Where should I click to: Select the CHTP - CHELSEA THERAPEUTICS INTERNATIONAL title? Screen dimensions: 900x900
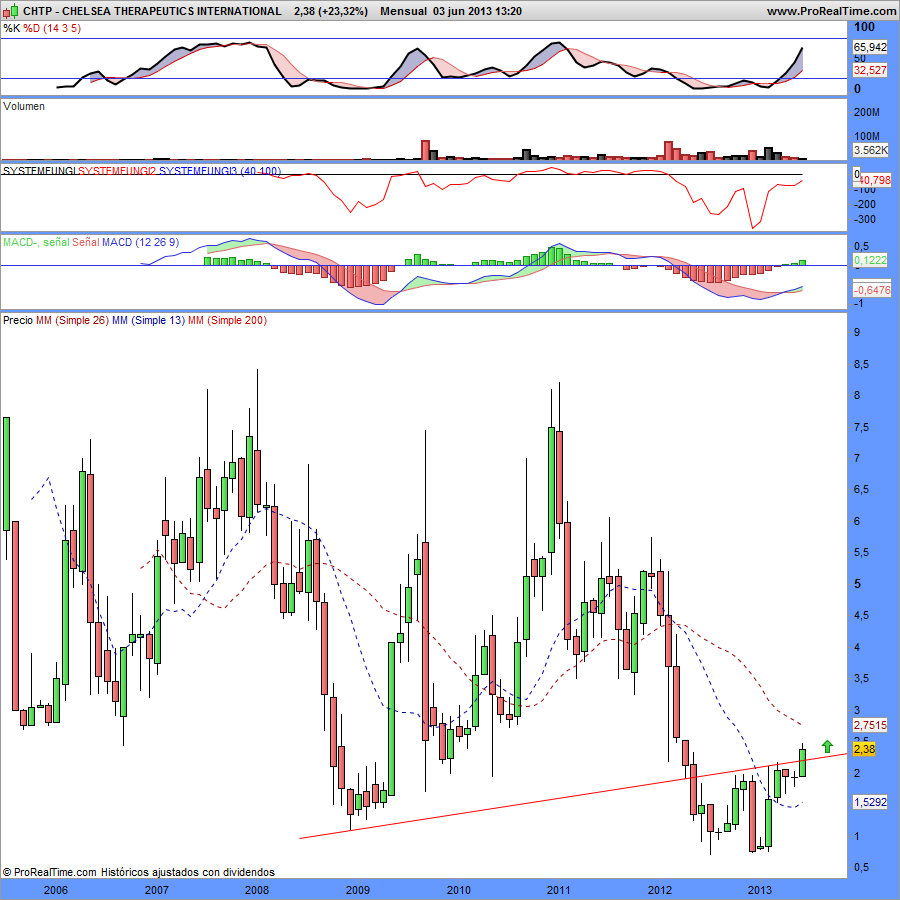(152, 11)
